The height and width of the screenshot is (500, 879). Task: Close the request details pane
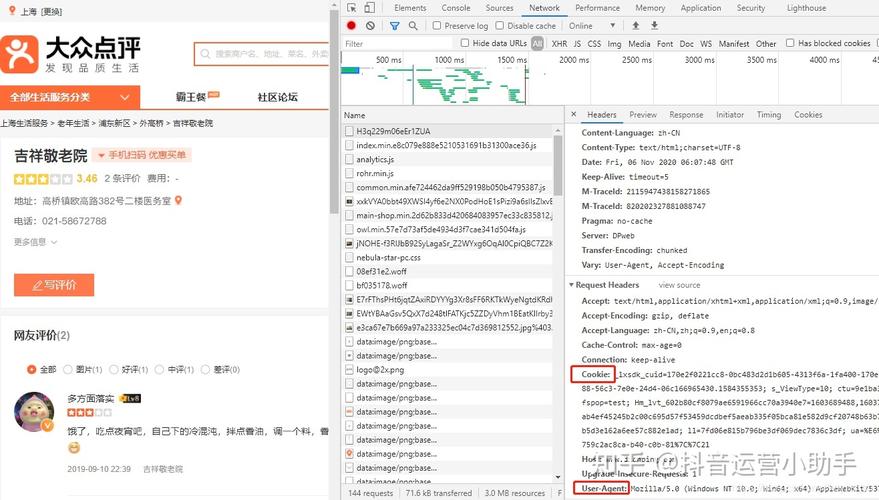click(x=573, y=114)
